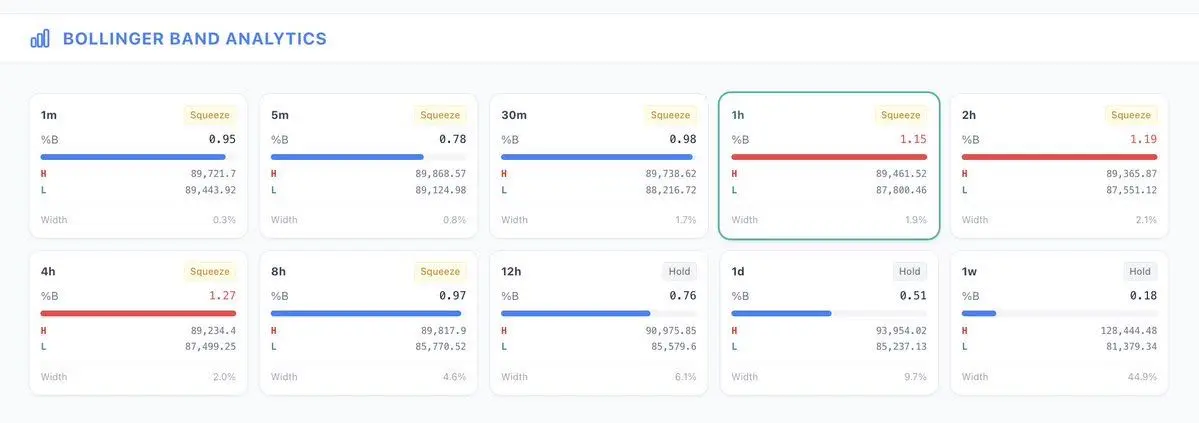The width and height of the screenshot is (1199, 423).
Task: Click the red %B value 1.15
Action: (x=913, y=139)
